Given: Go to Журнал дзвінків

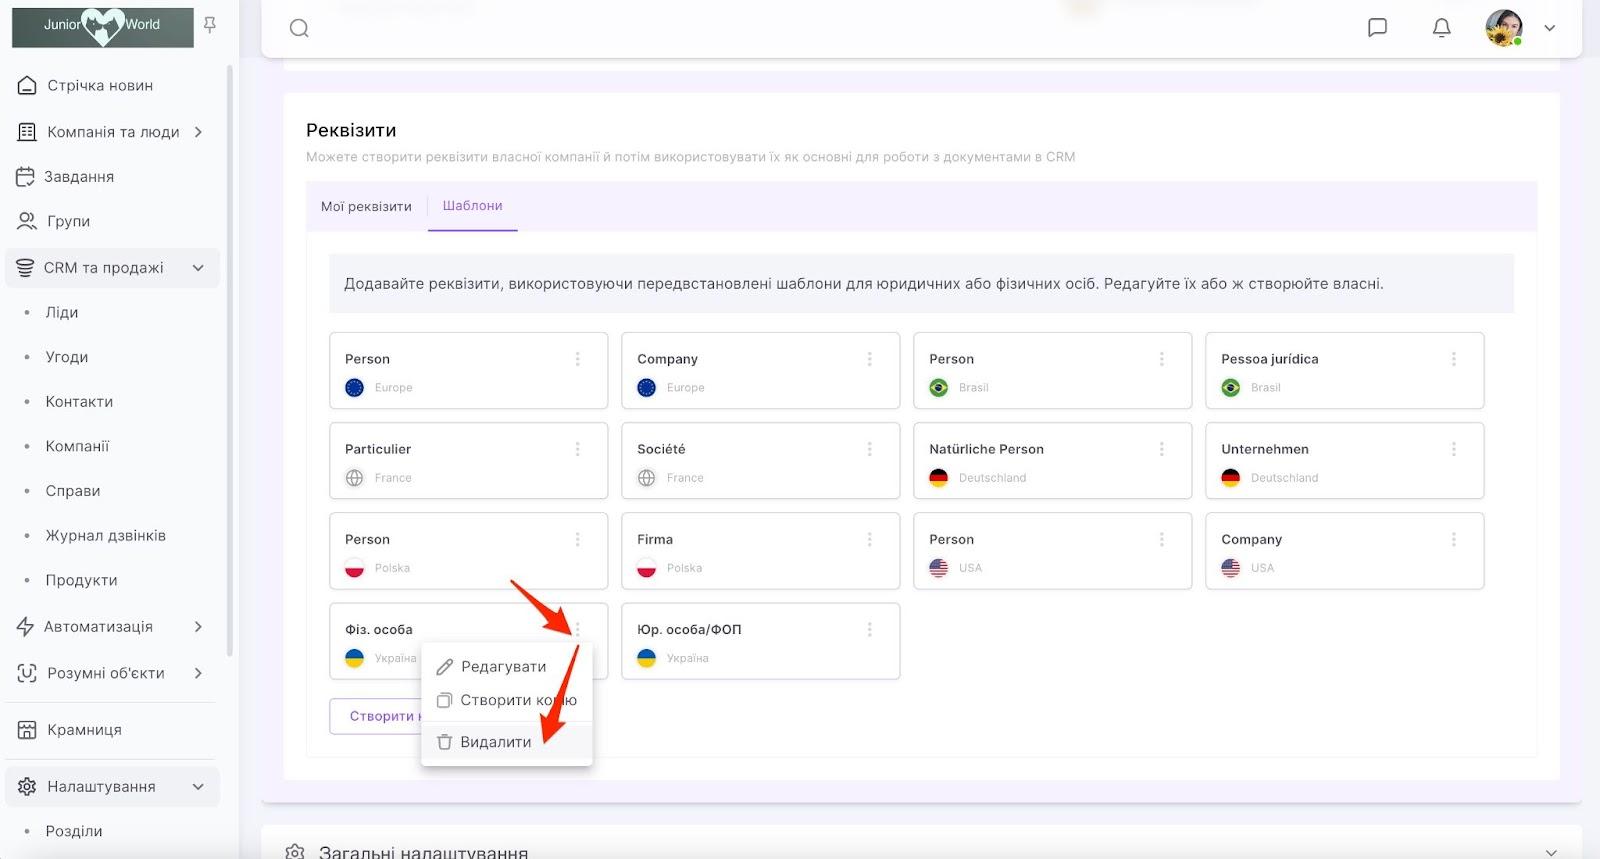Looking at the screenshot, I should click(106, 535).
